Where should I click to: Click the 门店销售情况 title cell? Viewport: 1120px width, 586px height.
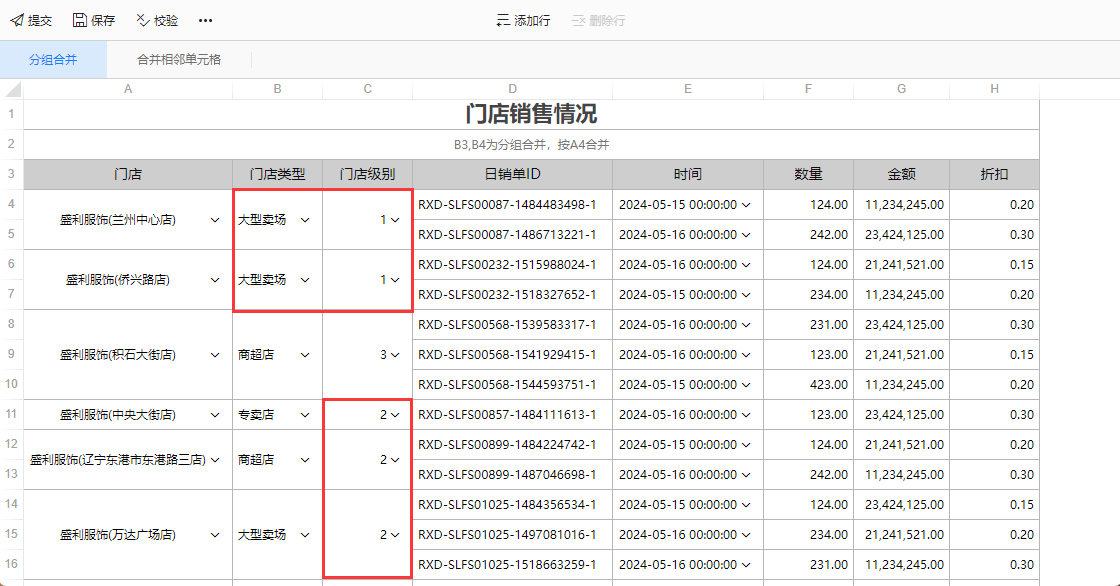pyautogui.click(x=530, y=110)
